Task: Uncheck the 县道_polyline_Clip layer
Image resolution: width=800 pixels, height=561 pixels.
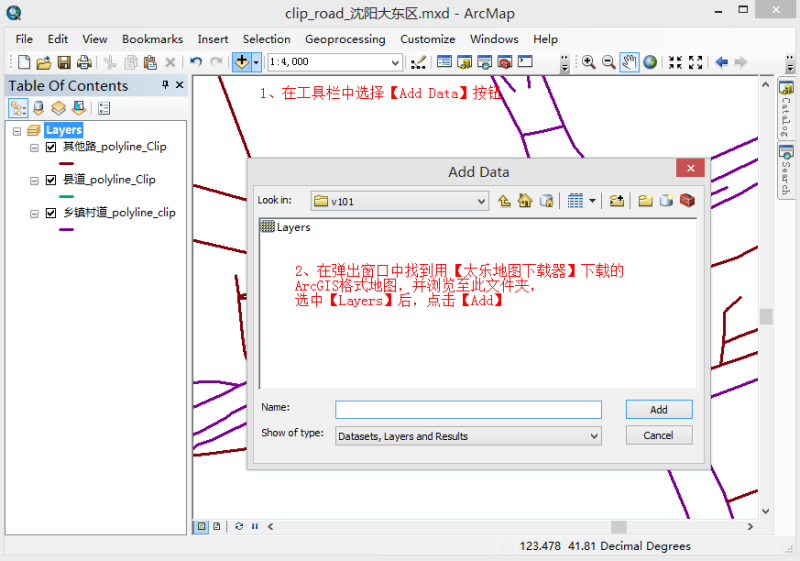Action: coord(51,180)
